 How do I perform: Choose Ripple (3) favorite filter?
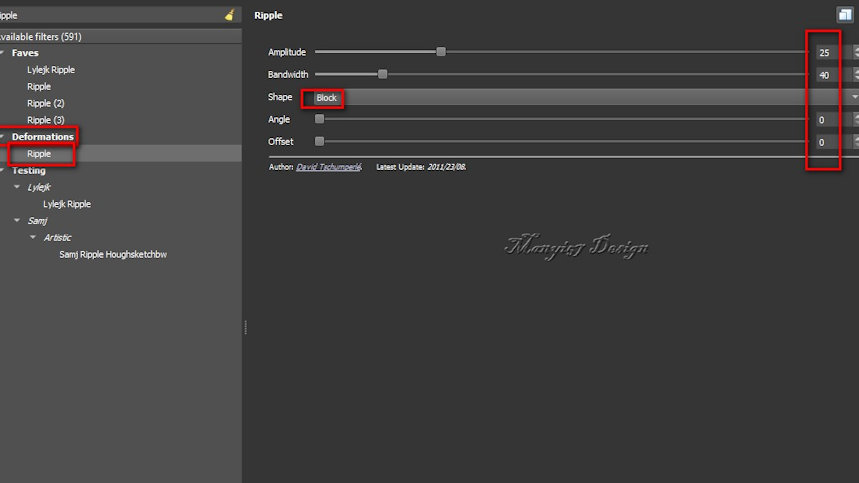pos(45,120)
